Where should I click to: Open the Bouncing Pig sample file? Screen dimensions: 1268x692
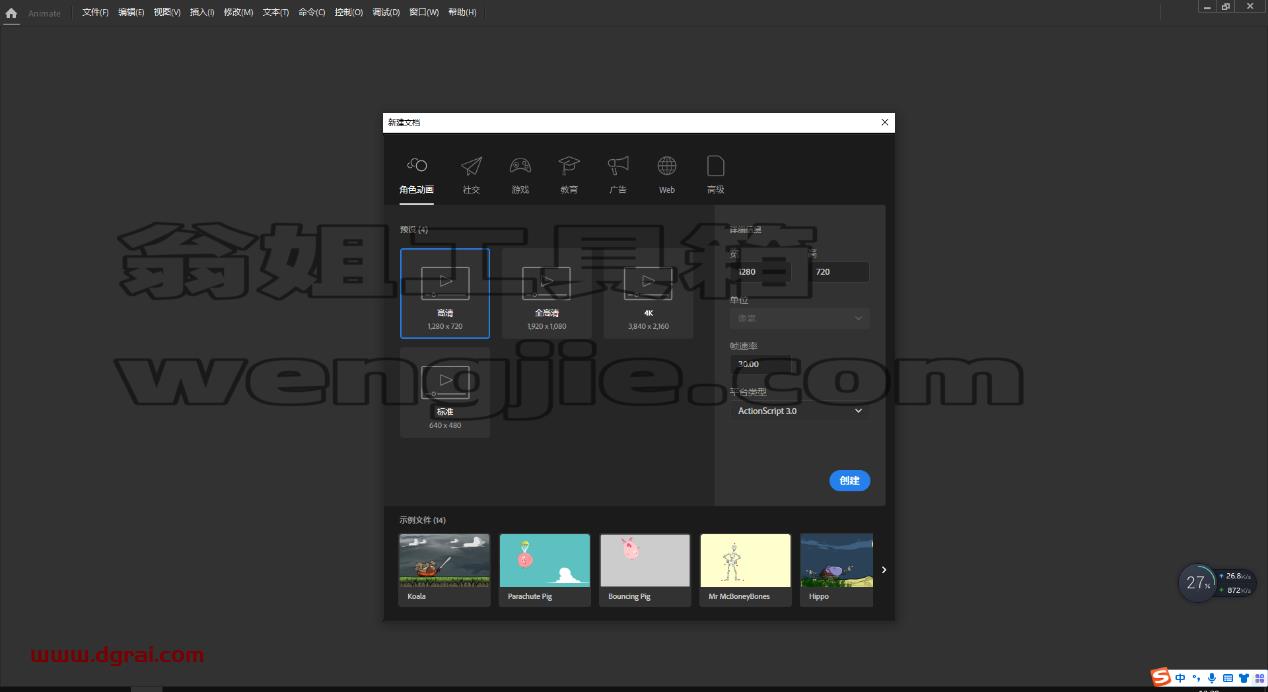[645, 570]
